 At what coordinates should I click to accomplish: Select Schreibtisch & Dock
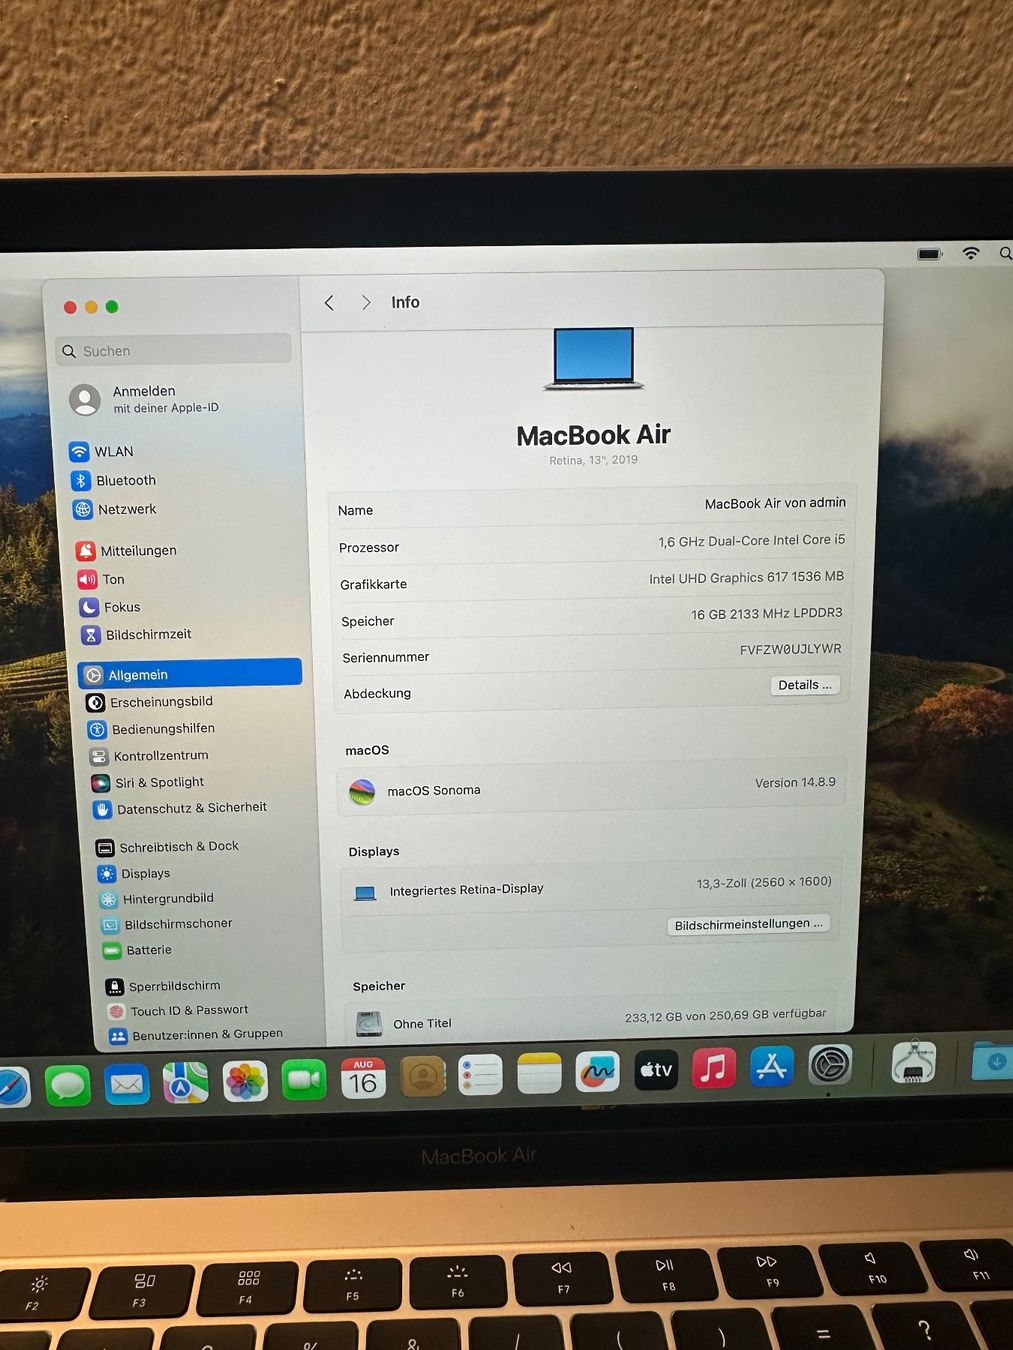click(x=167, y=847)
